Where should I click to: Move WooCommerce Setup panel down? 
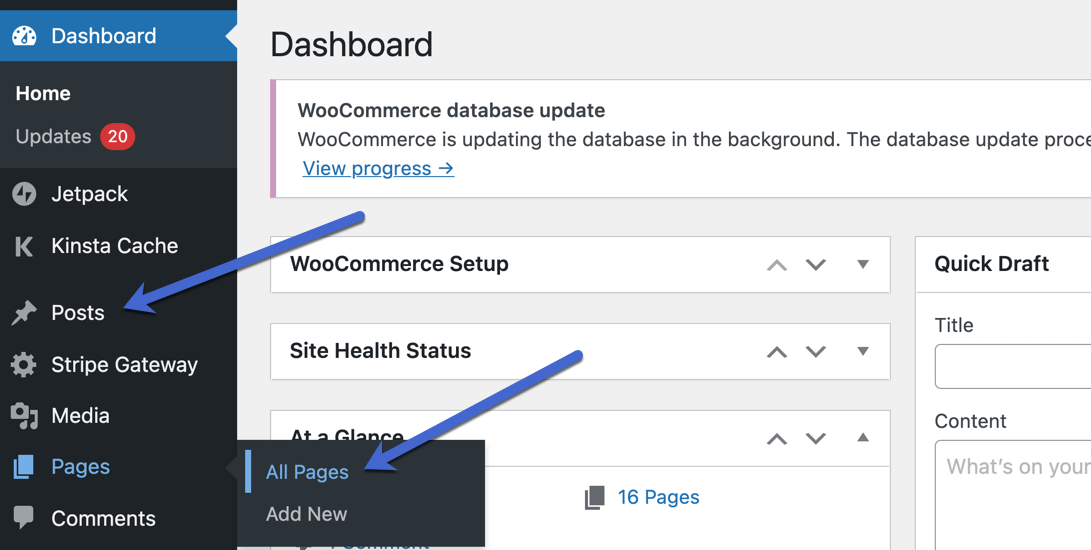(815, 265)
